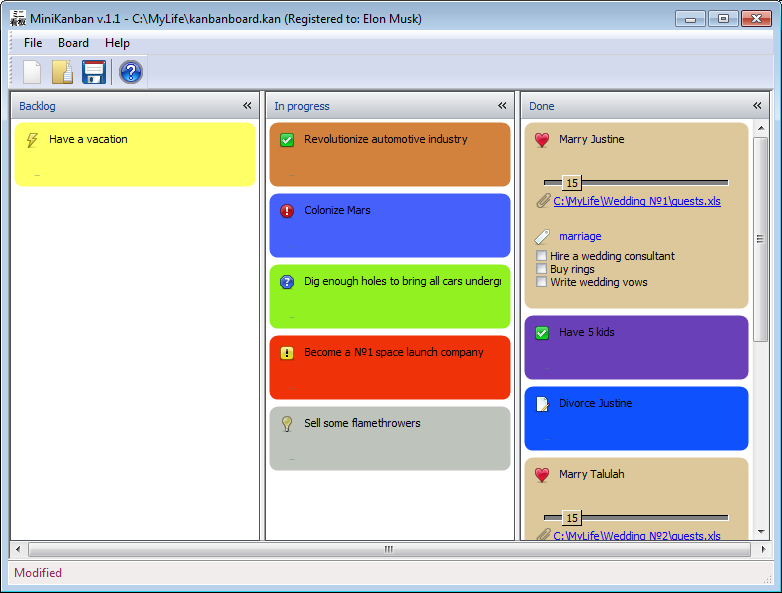This screenshot has width=782, height=593.
Task: Click the Done column scroll down arrow
Action: click(x=761, y=532)
